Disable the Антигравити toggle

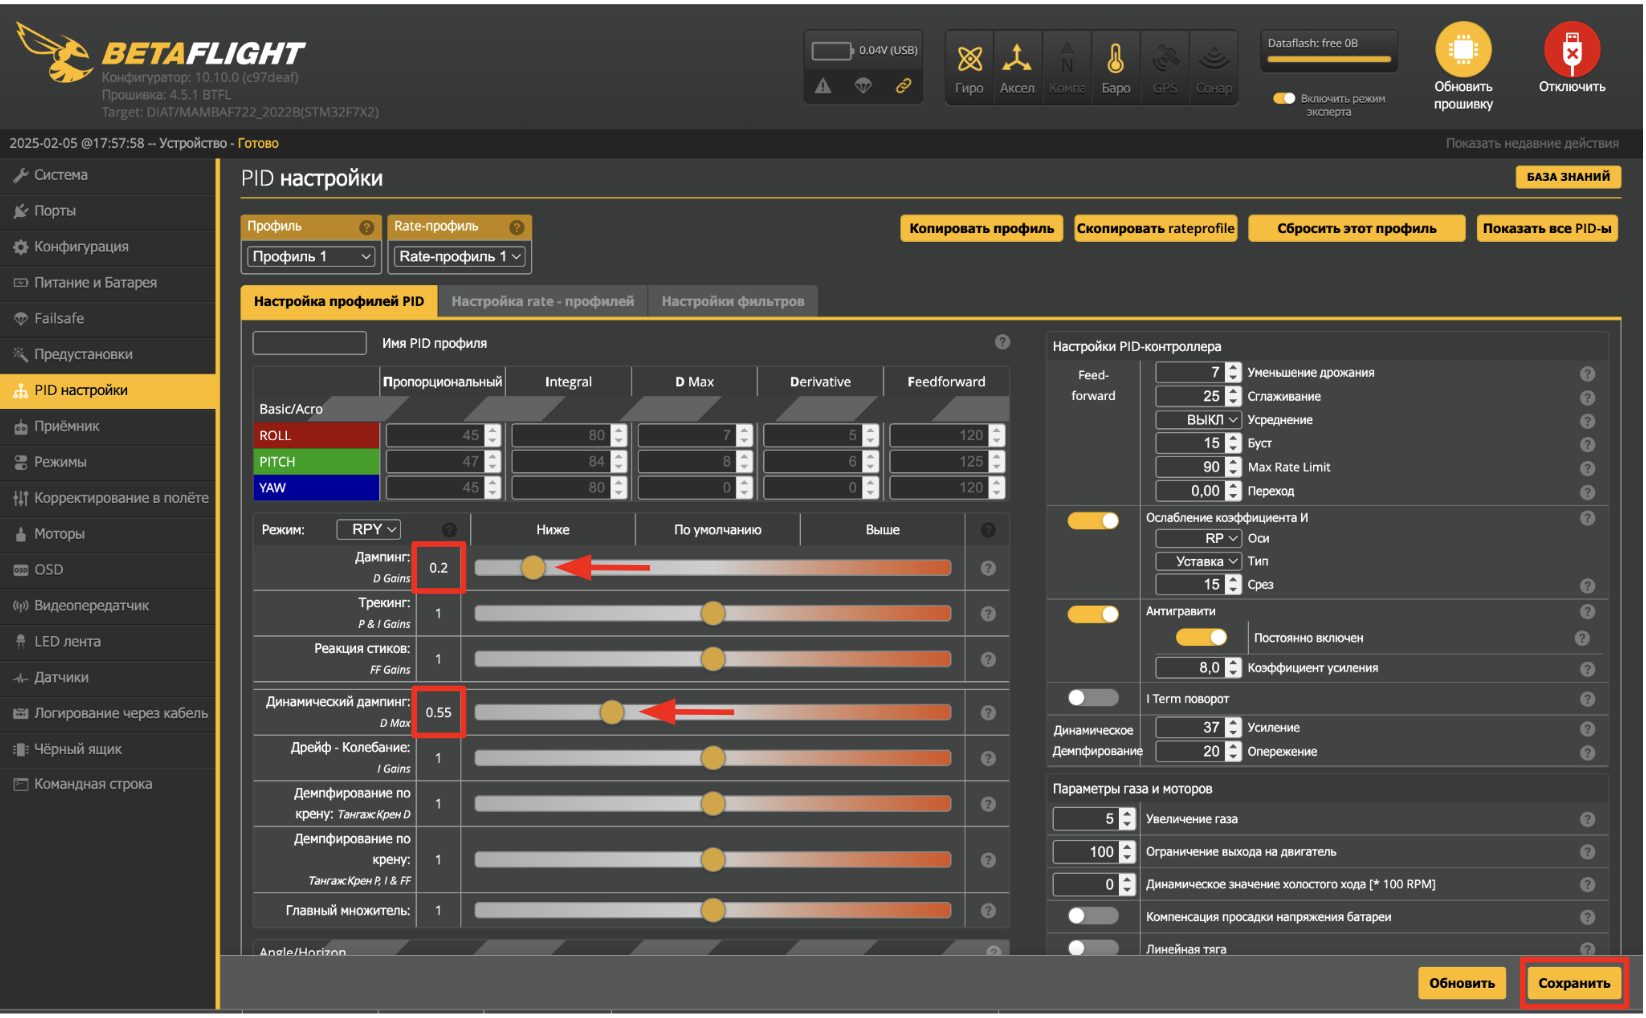click(1093, 614)
